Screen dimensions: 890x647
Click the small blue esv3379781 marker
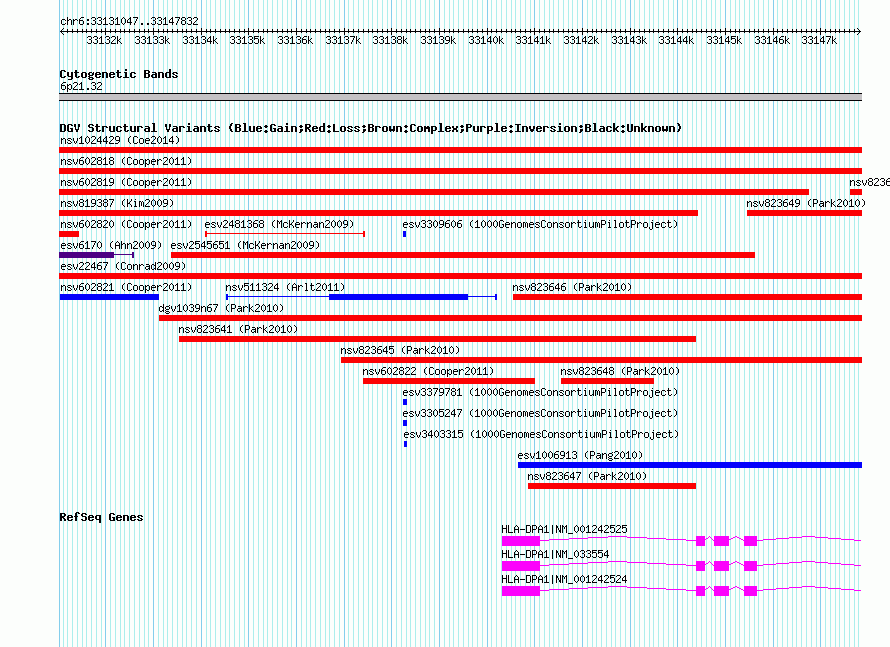point(405,402)
